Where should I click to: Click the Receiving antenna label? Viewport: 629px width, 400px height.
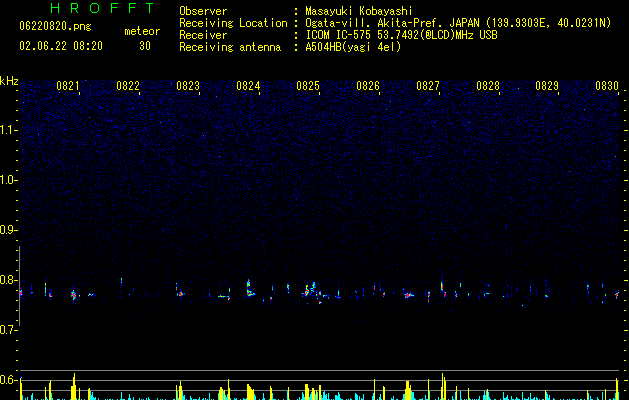point(230,47)
